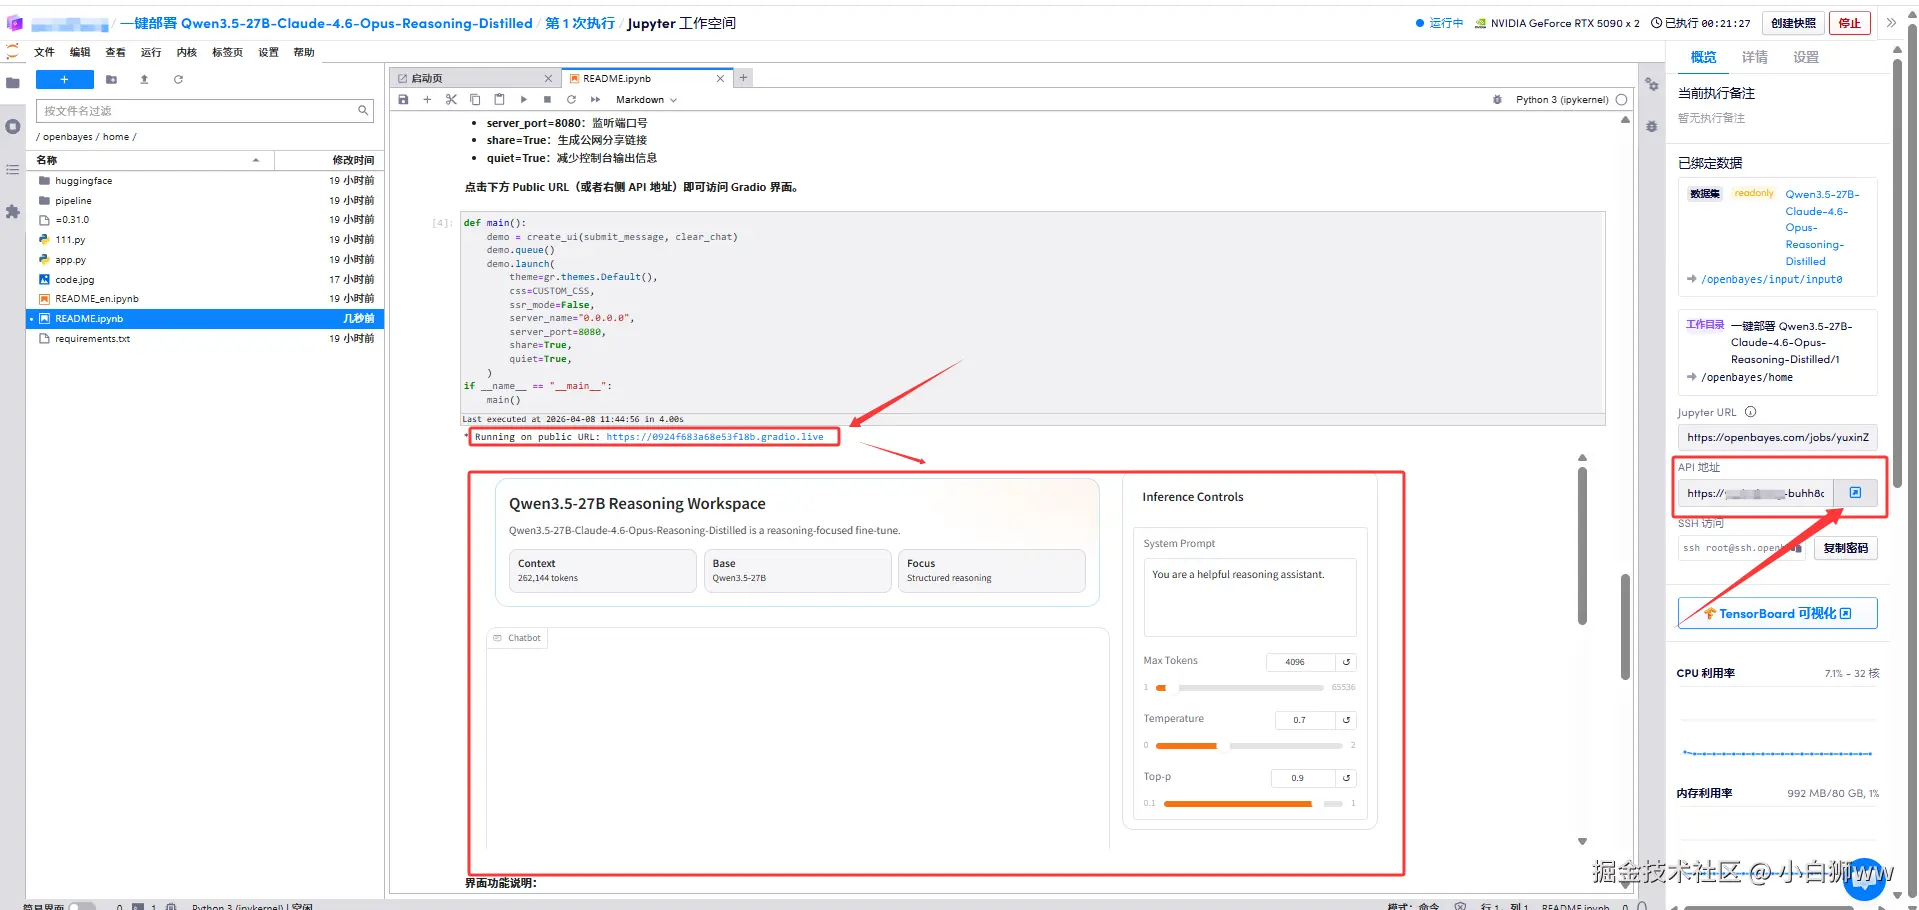Click the 创建快照 button

[1793, 23]
